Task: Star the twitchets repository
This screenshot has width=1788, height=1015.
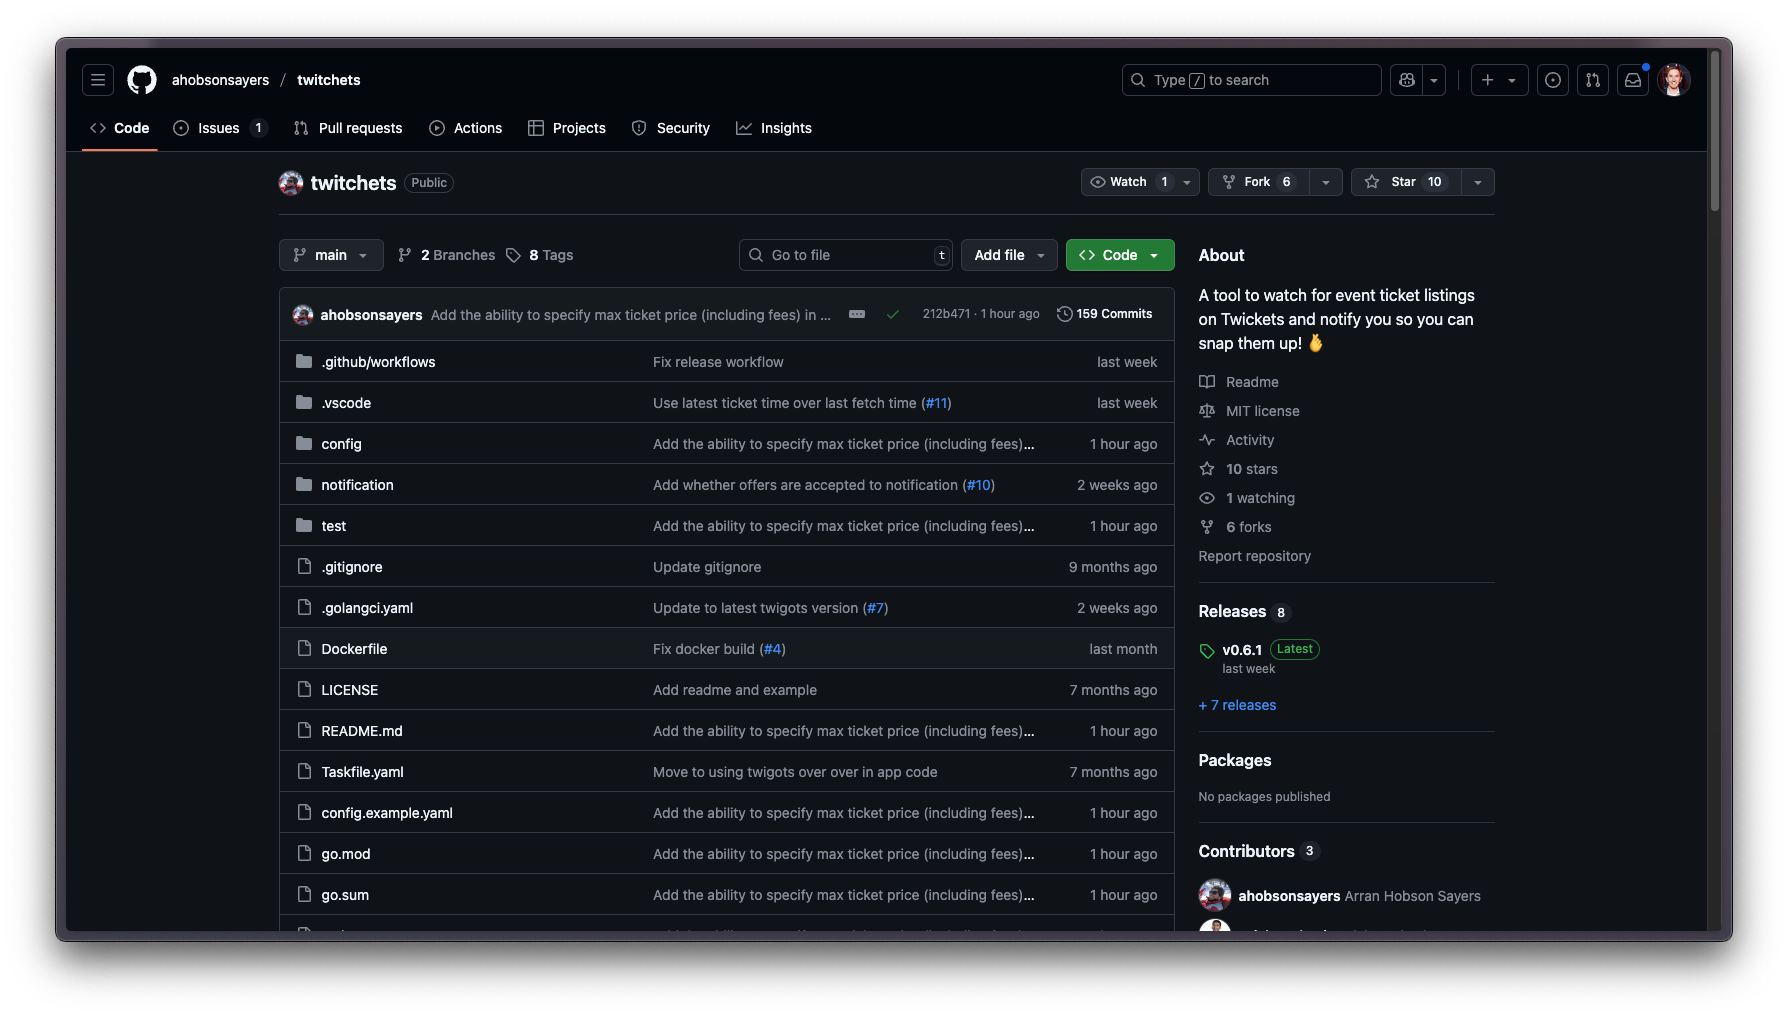Action: pos(1405,182)
